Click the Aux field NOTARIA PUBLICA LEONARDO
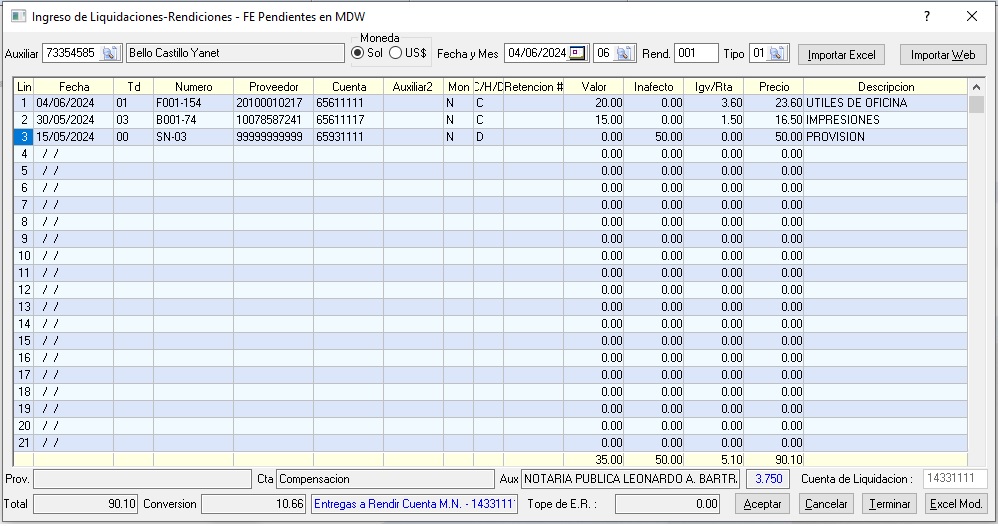The image size is (1000, 526). (x=631, y=479)
